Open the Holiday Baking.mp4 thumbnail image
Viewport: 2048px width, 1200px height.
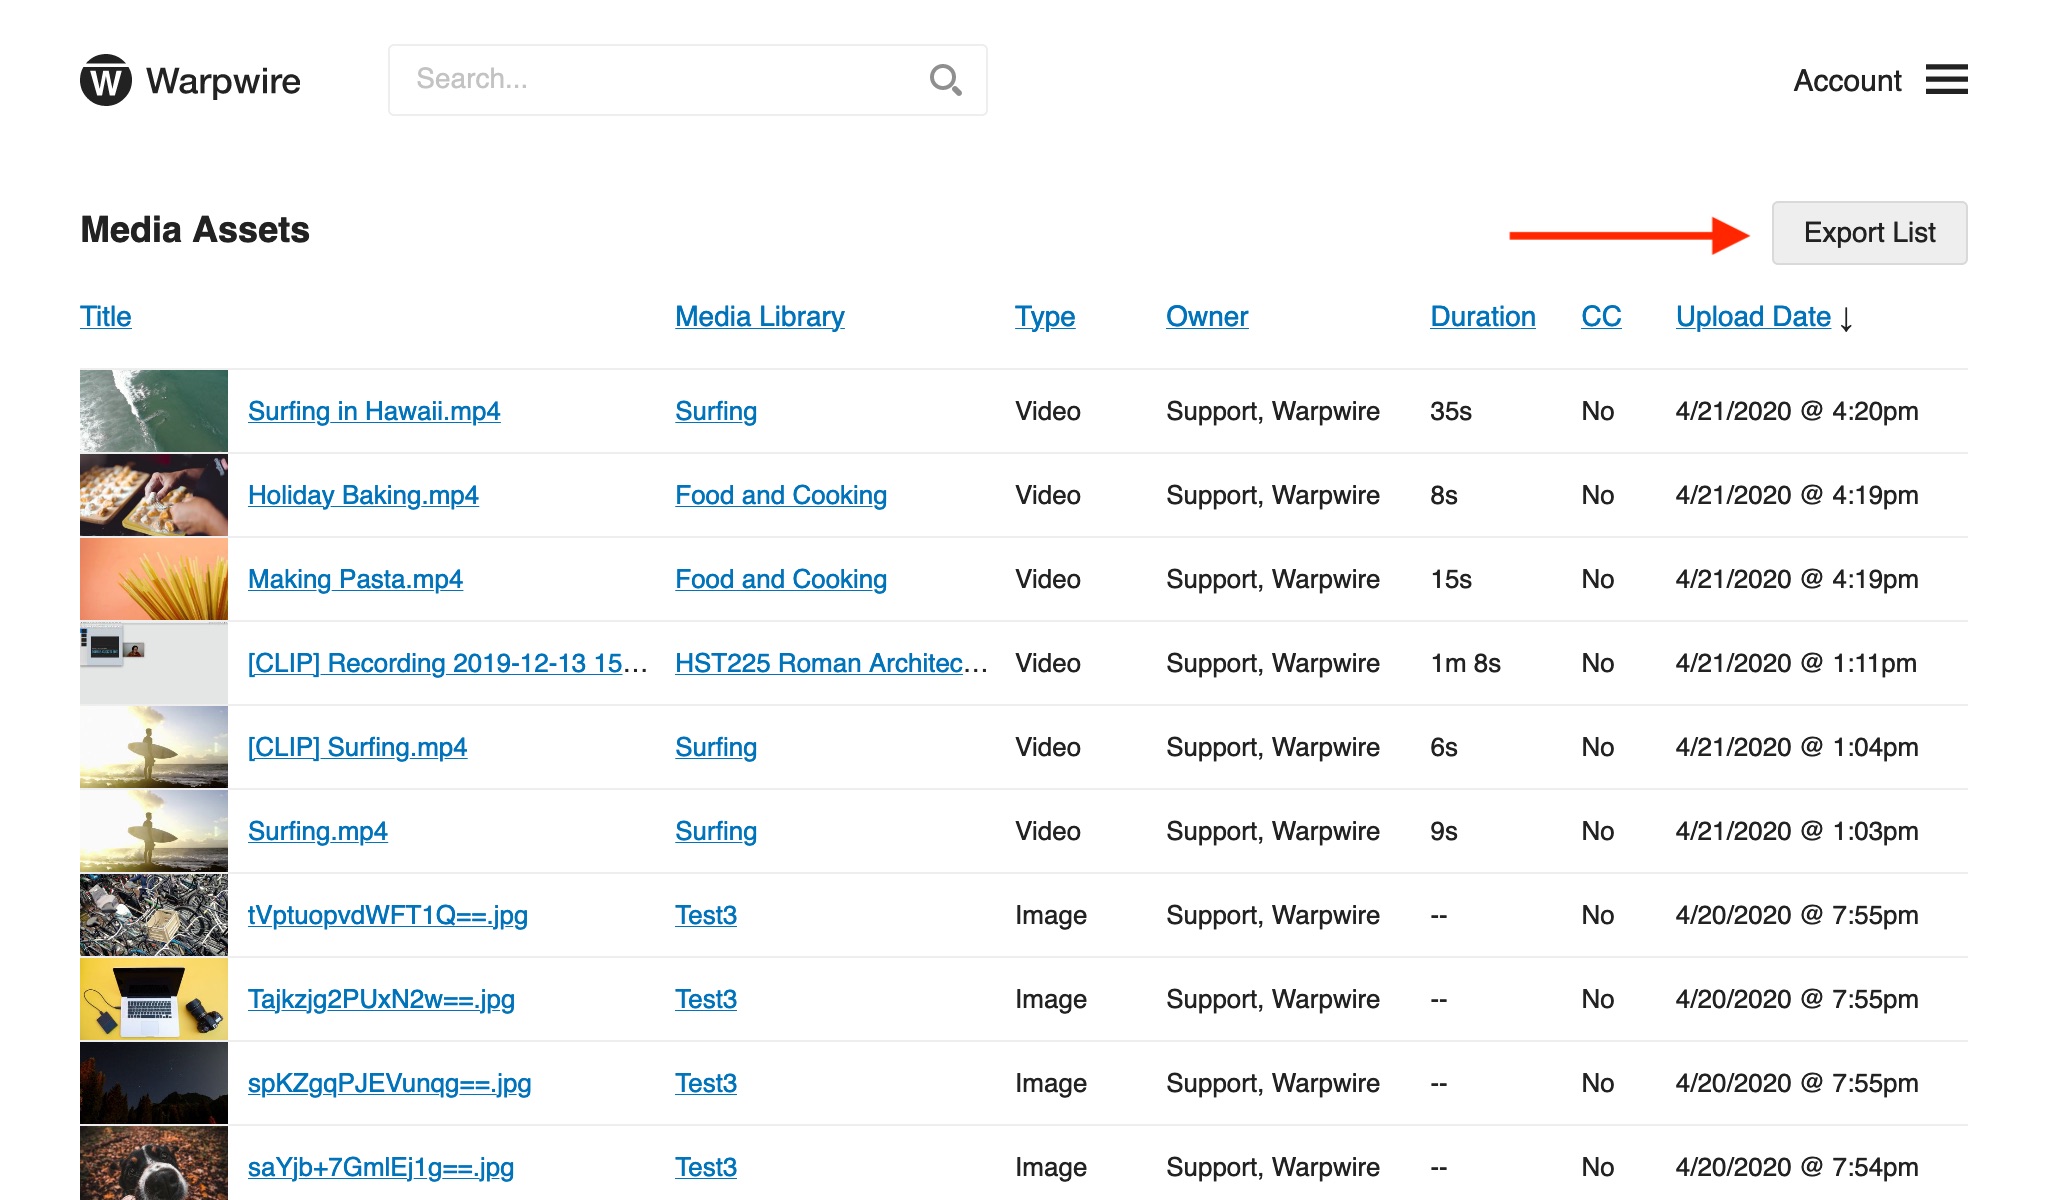pos(154,495)
